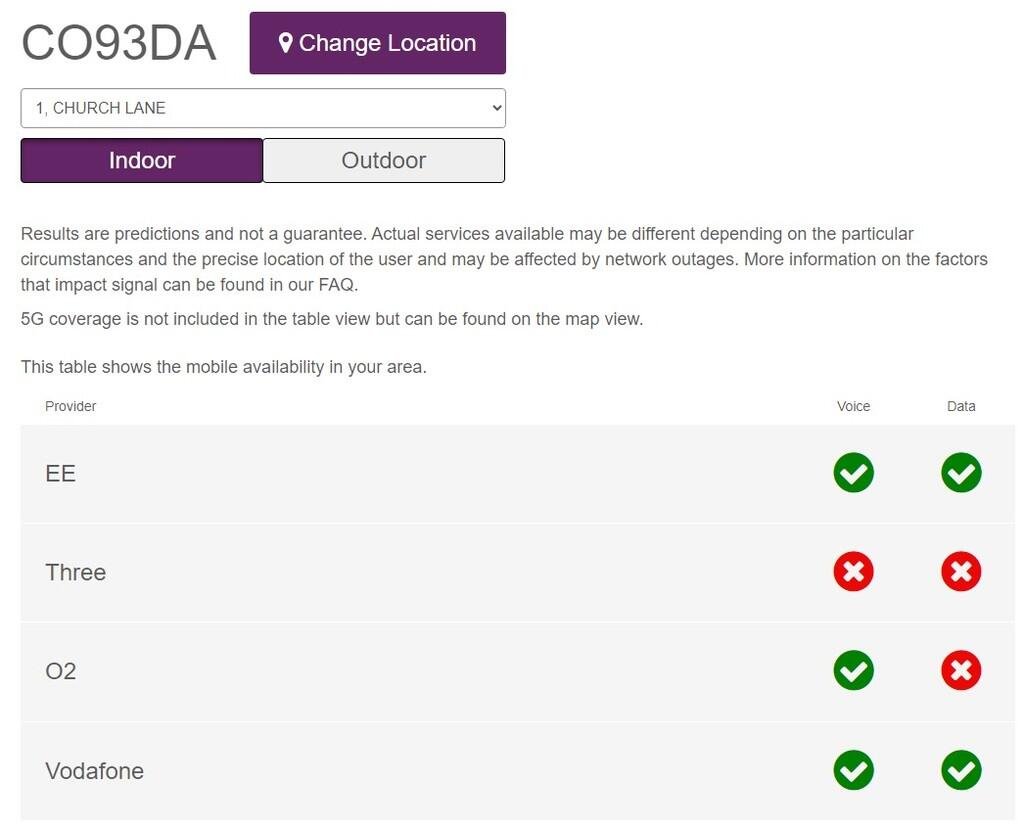
Task: Click the Voice column header
Action: [853, 406]
